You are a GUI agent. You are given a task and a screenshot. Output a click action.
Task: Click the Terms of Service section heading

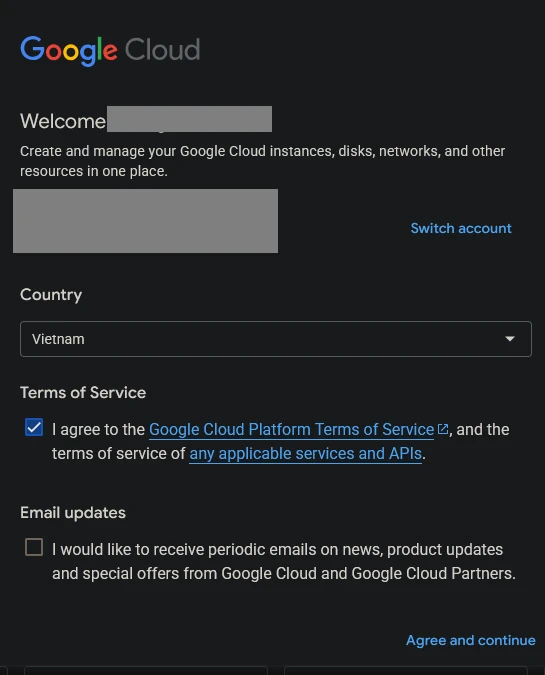pos(83,393)
